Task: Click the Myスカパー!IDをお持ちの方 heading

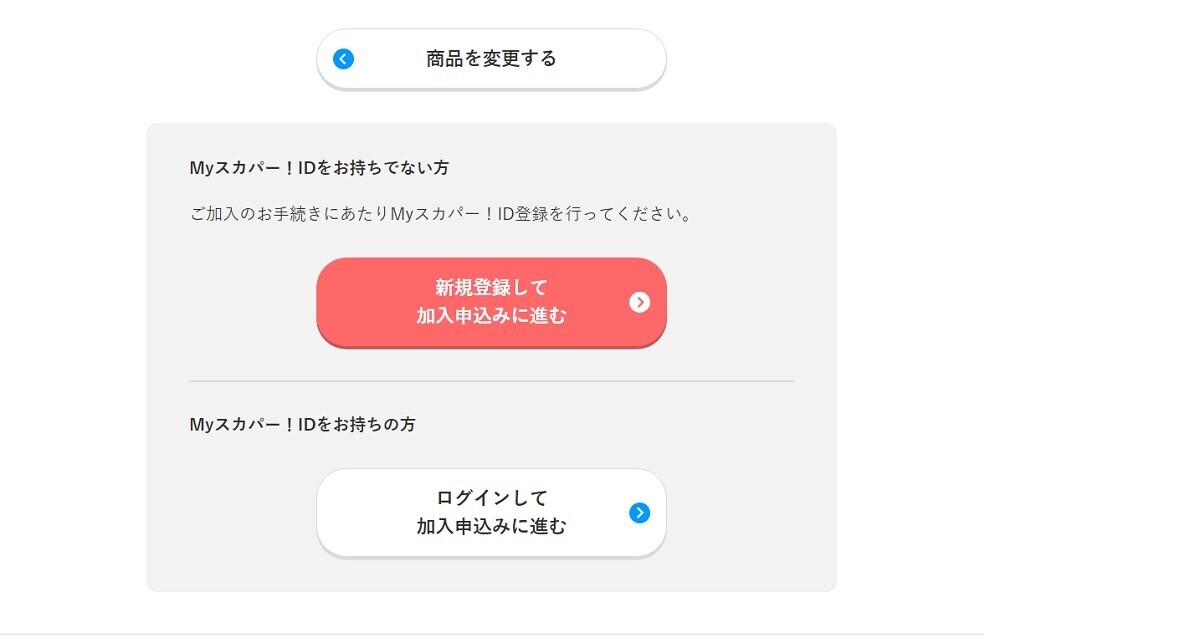Action: click(303, 424)
